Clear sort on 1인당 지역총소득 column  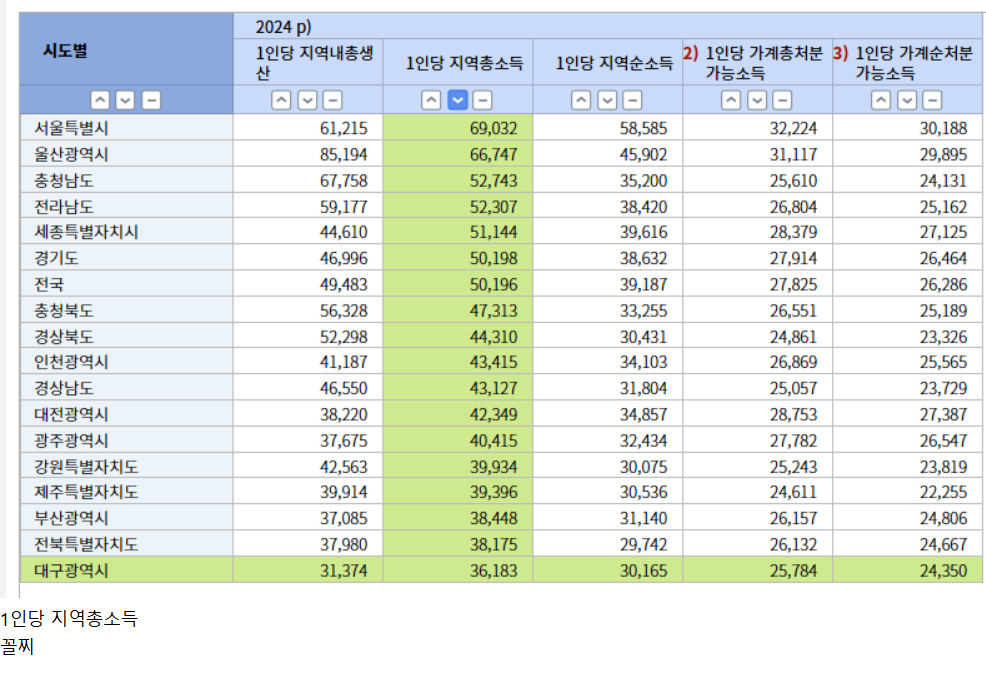(x=482, y=100)
